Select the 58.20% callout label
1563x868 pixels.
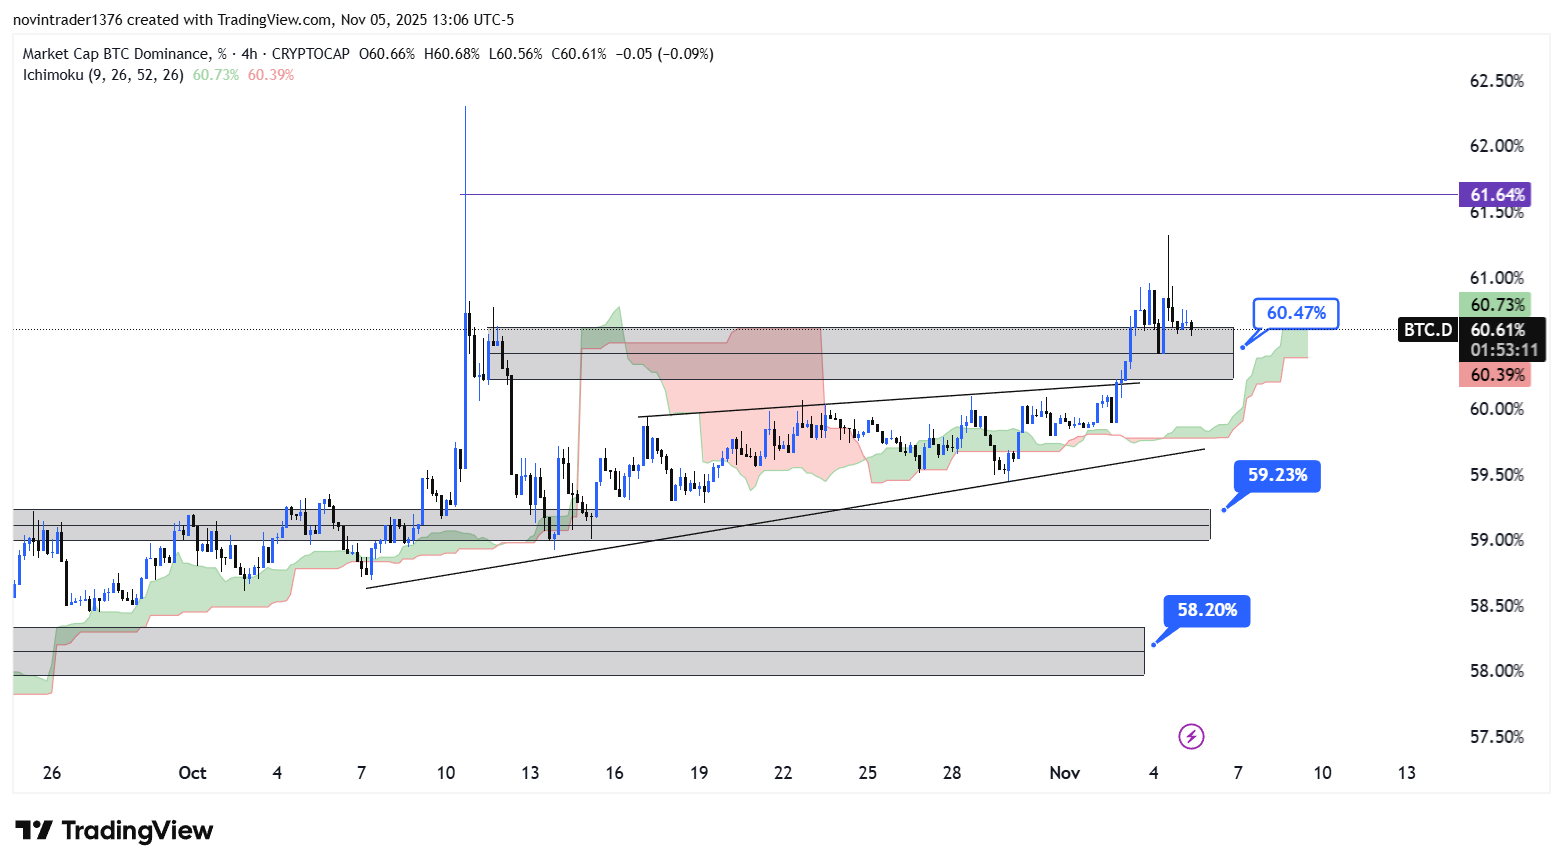point(1207,610)
